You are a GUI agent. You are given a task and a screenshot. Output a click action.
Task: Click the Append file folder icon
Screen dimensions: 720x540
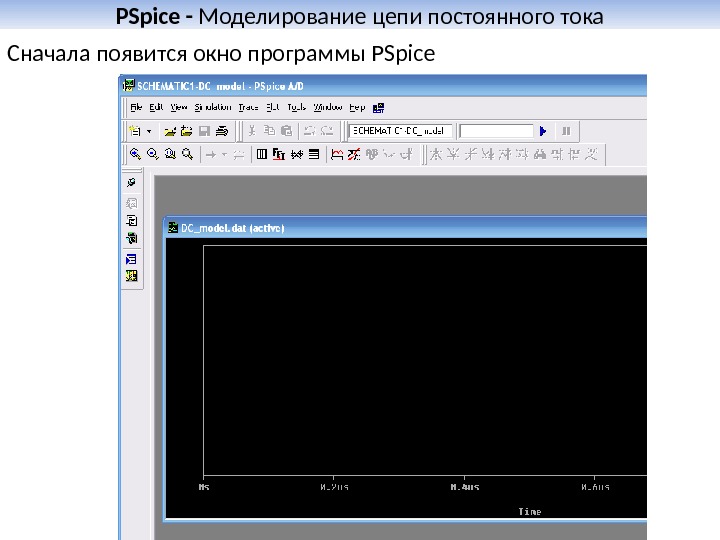(186, 131)
